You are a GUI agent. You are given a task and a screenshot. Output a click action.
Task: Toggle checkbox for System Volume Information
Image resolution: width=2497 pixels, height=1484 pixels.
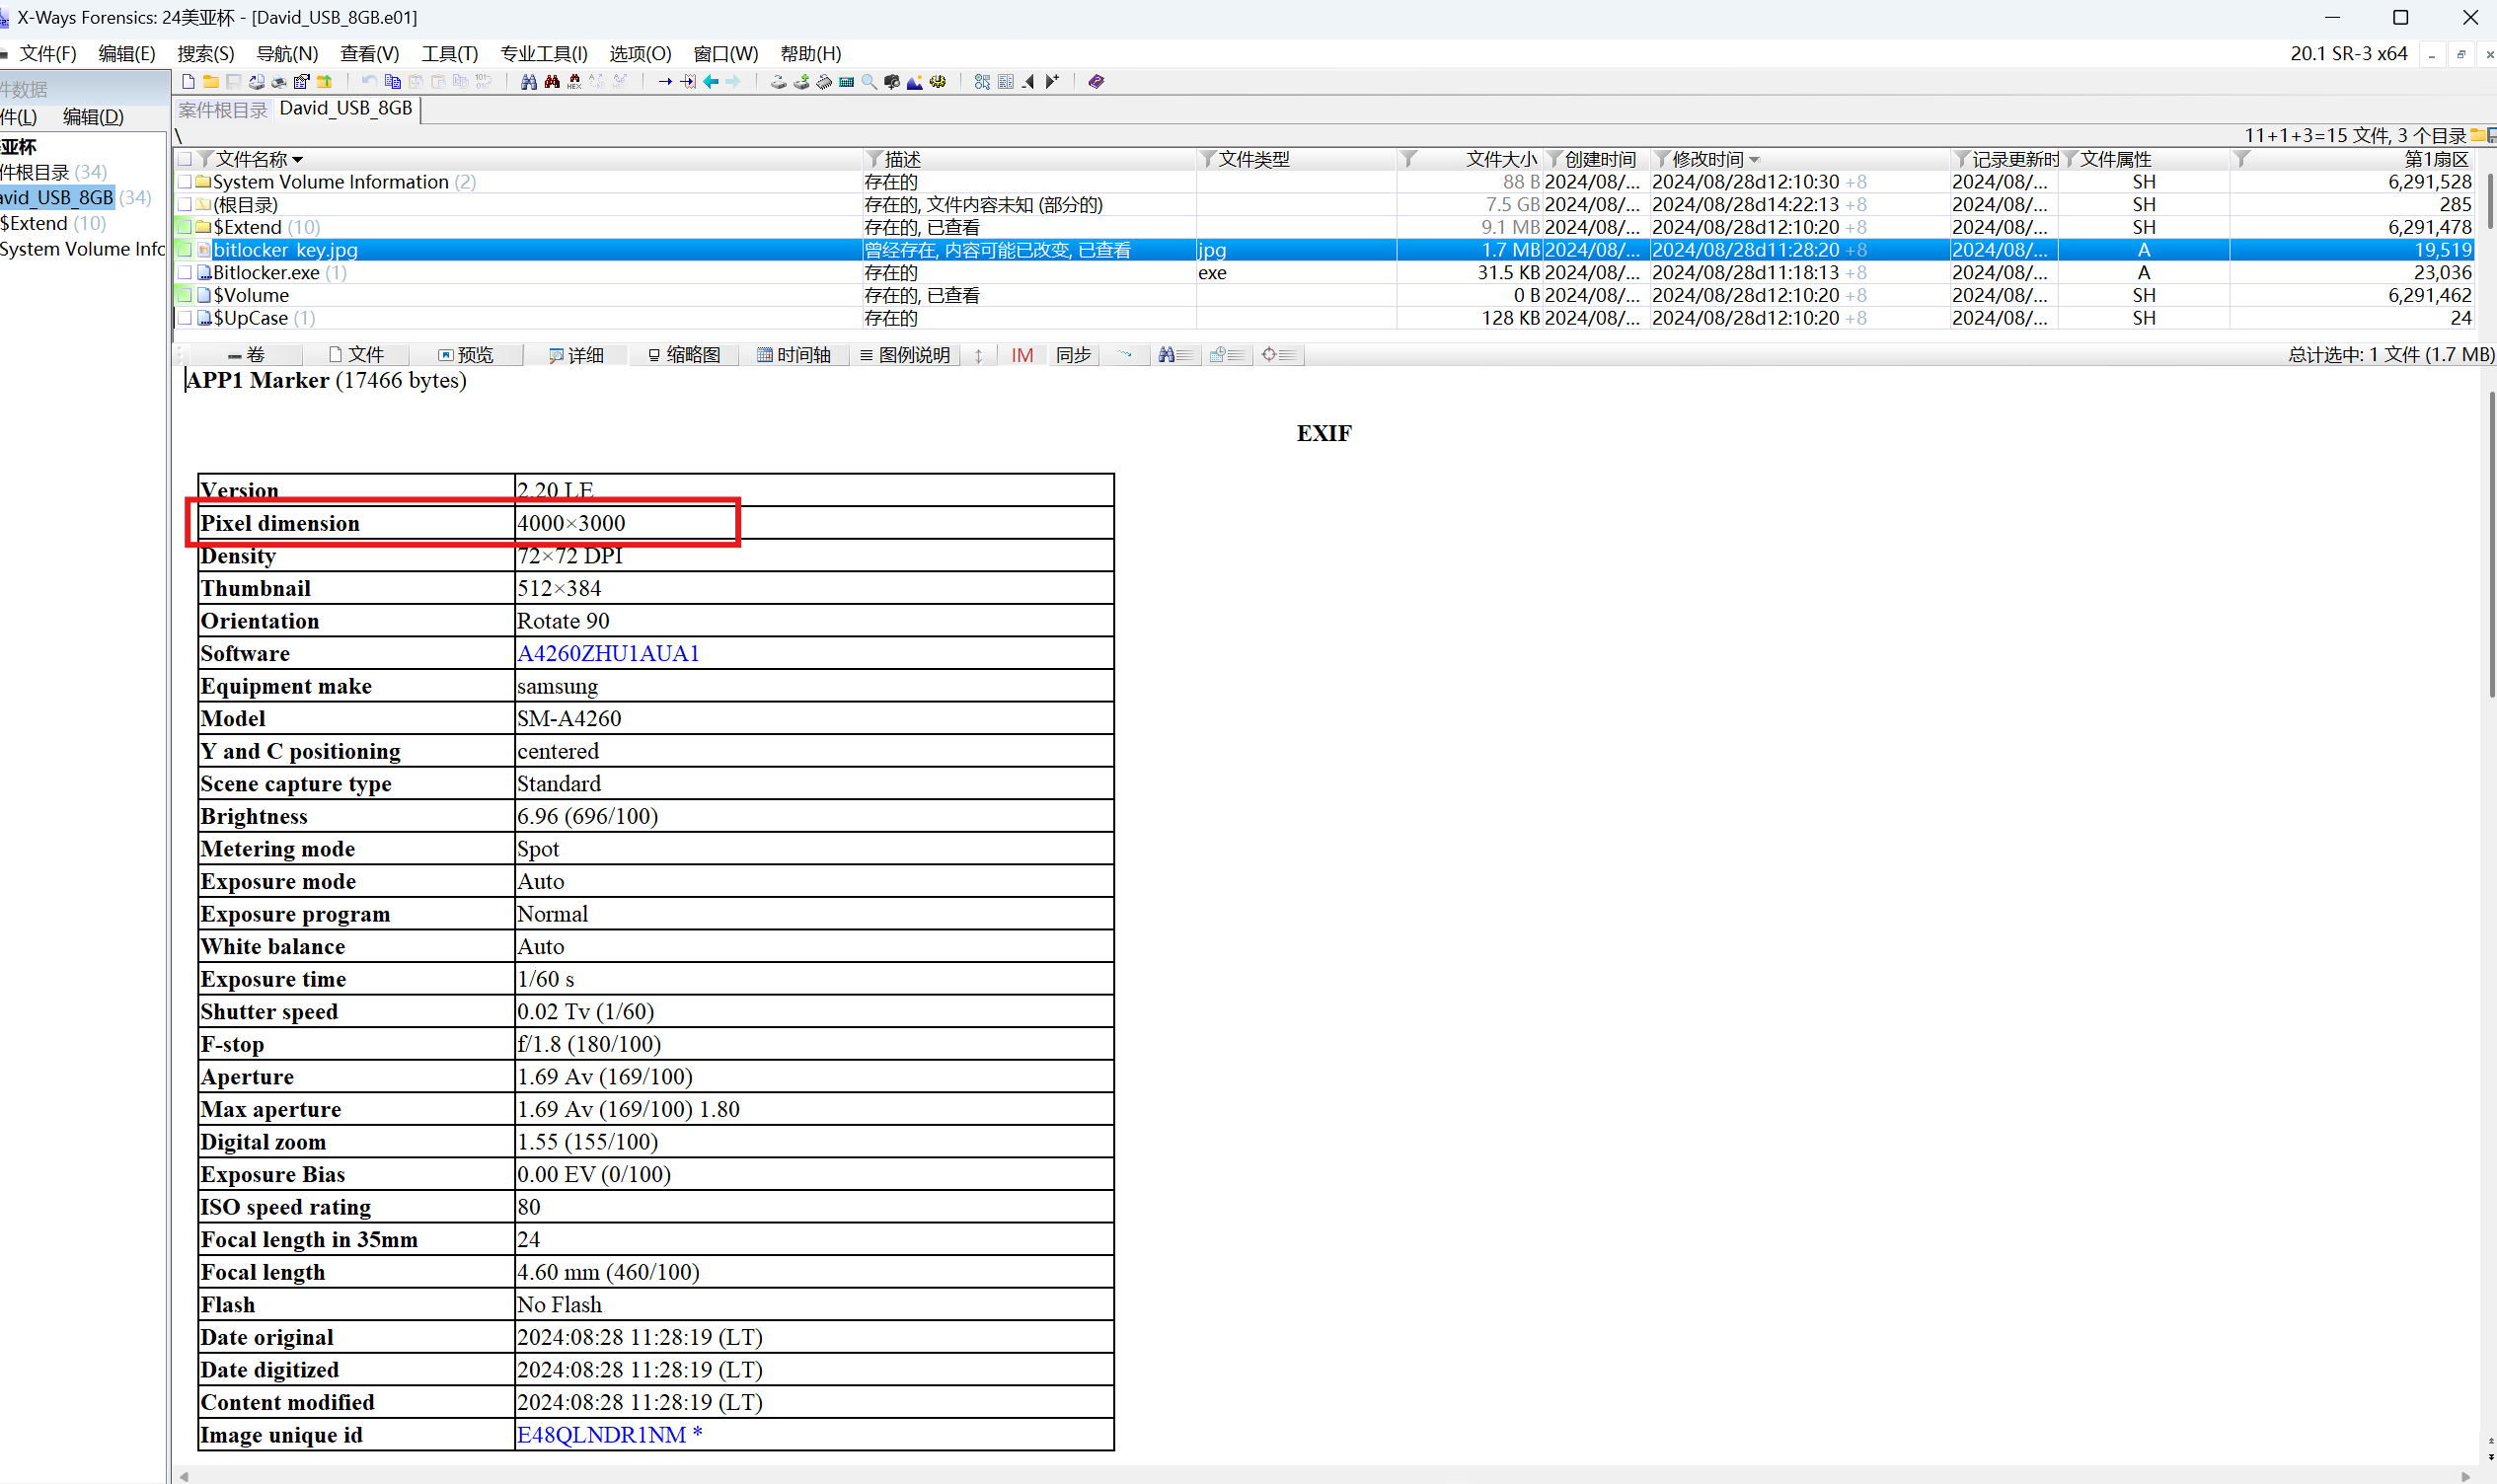(x=185, y=182)
